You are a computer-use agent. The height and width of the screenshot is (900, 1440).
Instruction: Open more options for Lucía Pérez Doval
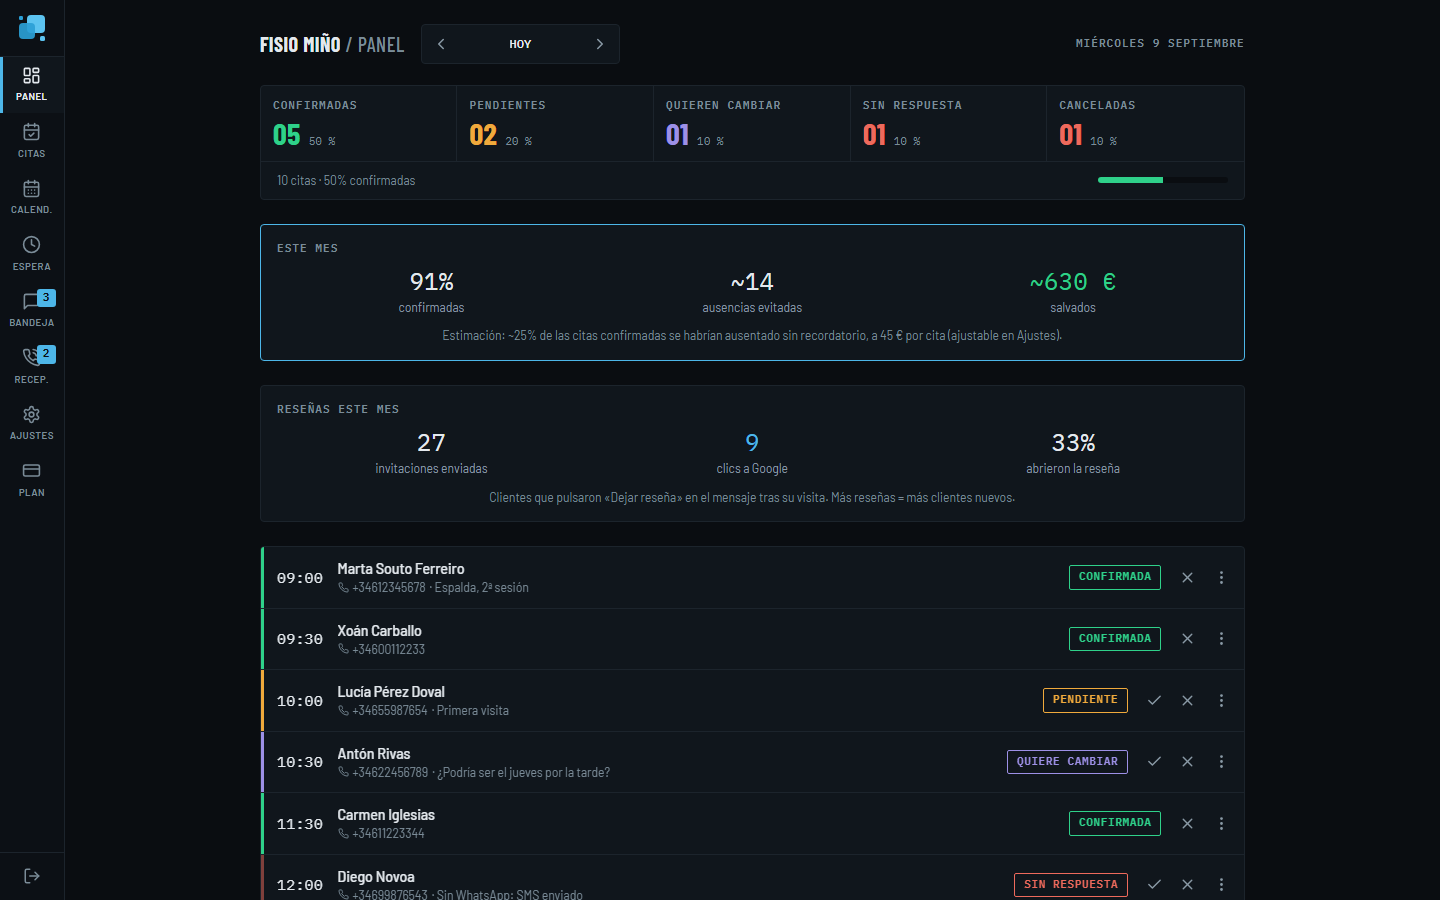coord(1221,701)
